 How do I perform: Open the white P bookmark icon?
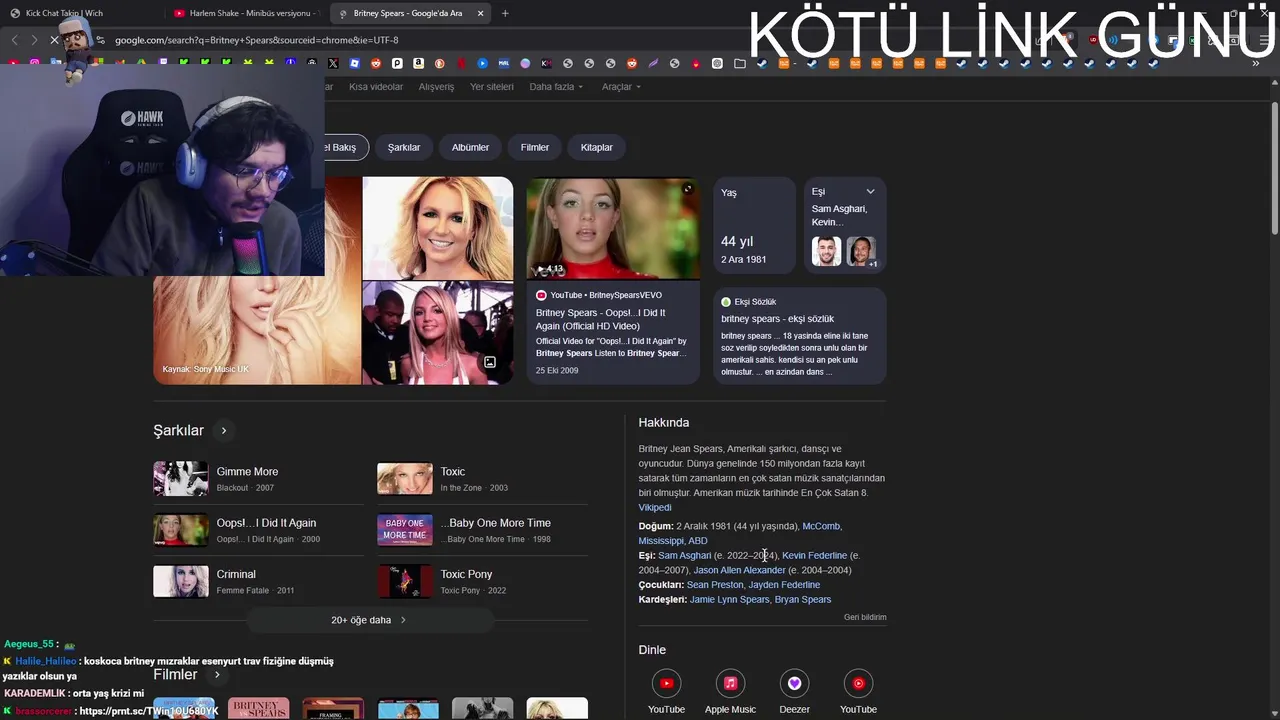click(x=397, y=63)
